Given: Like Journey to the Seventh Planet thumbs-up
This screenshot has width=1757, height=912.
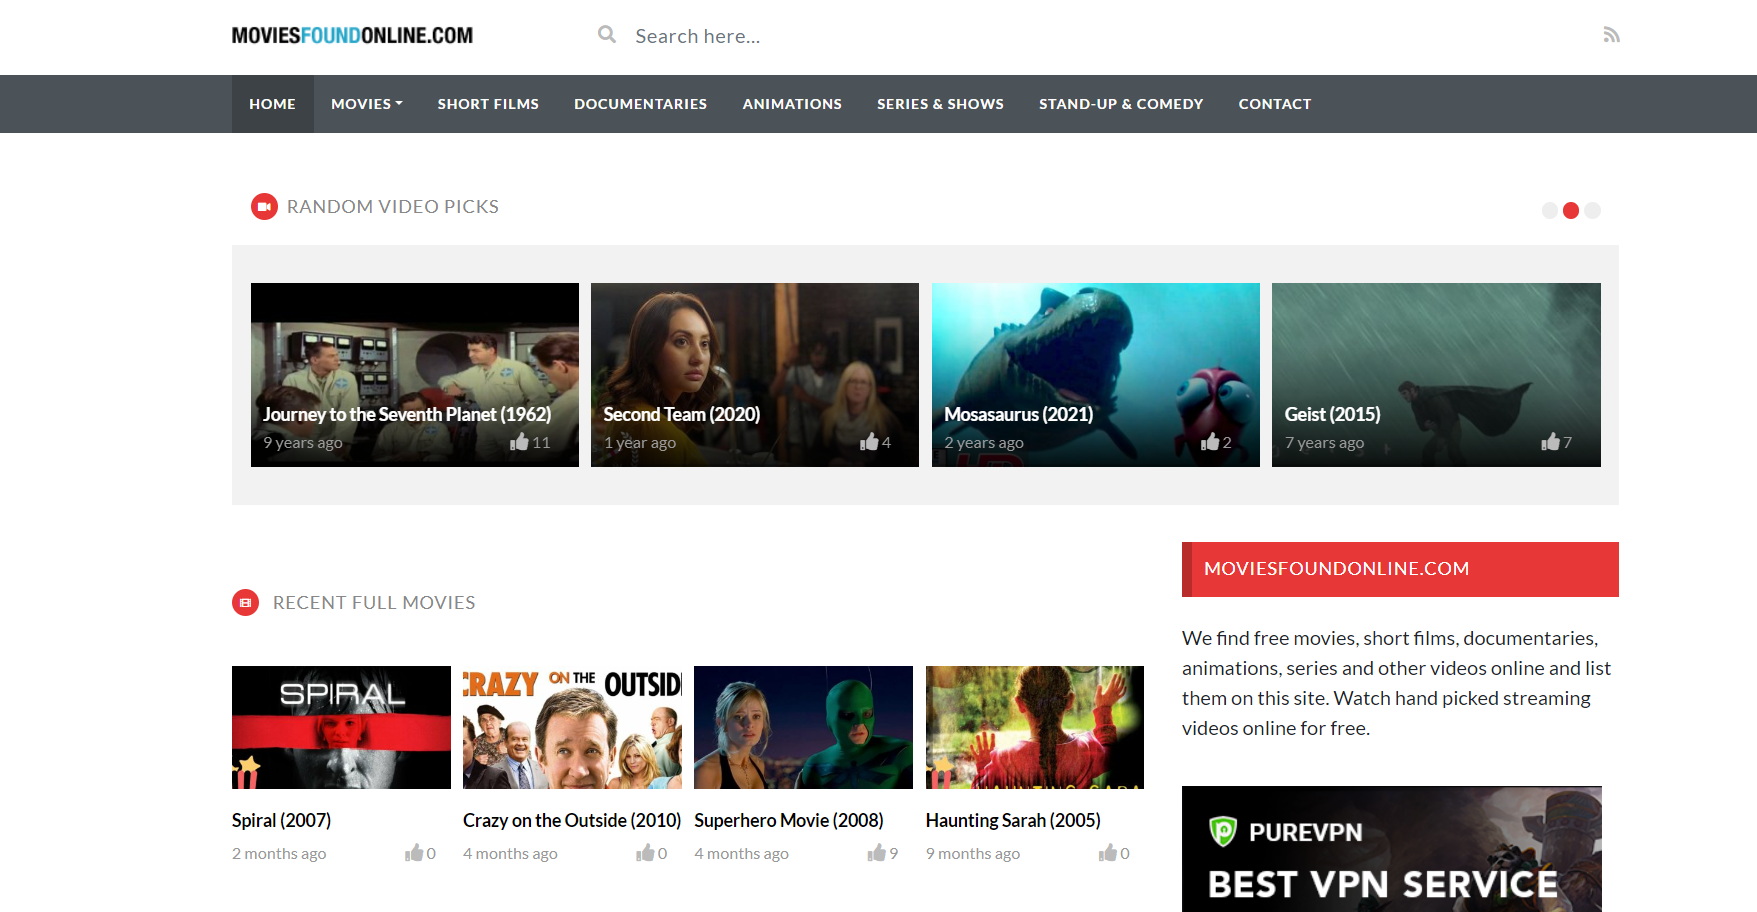Looking at the screenshot, I should [519, 442].
